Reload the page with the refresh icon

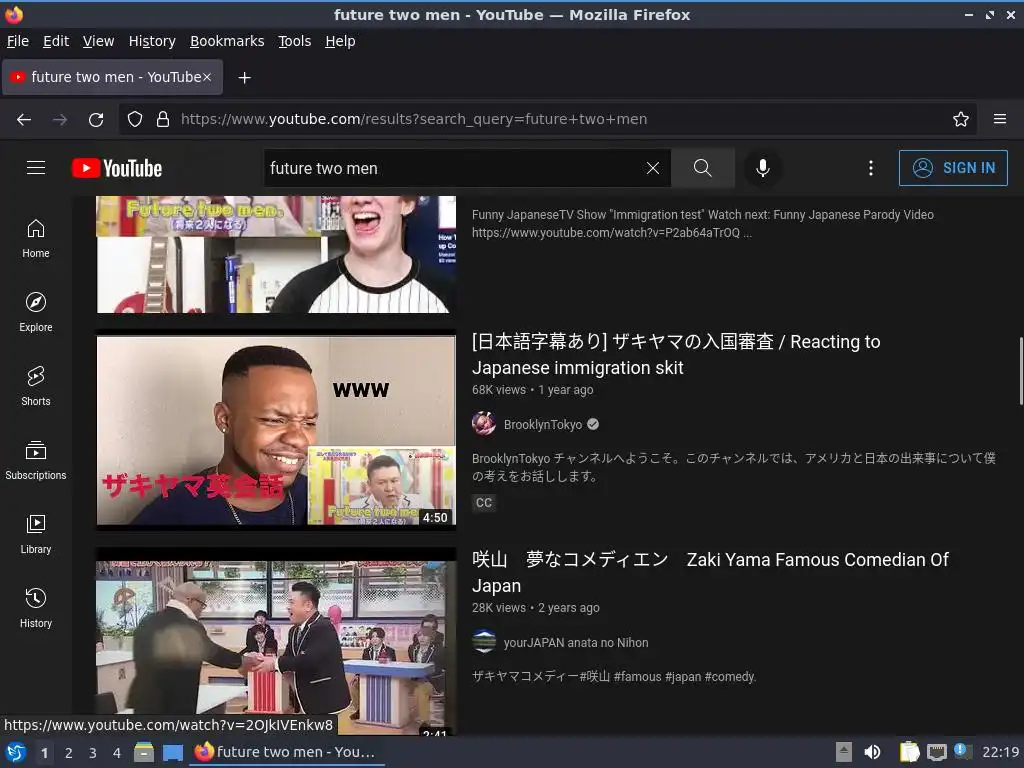tap(96, 120)
